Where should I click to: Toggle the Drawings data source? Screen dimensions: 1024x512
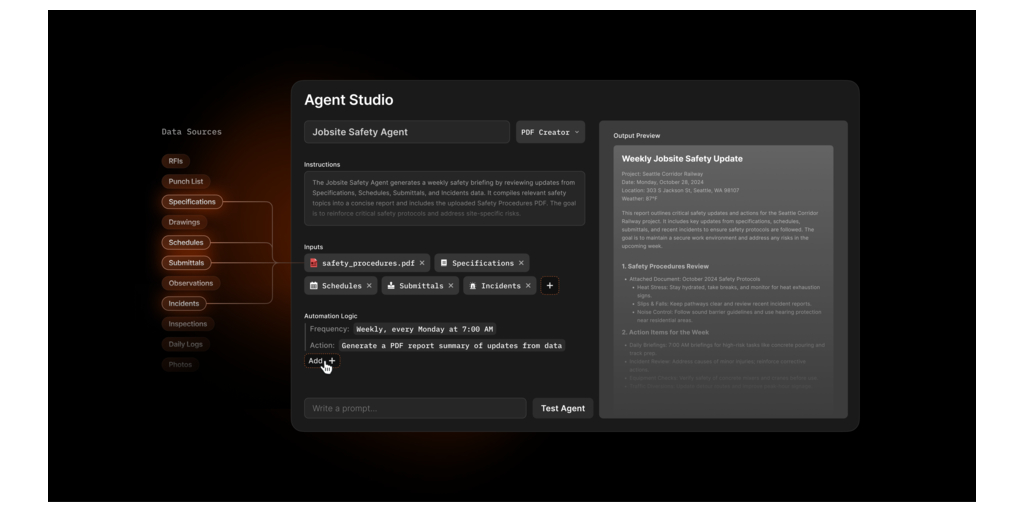[x=184, y=222]
